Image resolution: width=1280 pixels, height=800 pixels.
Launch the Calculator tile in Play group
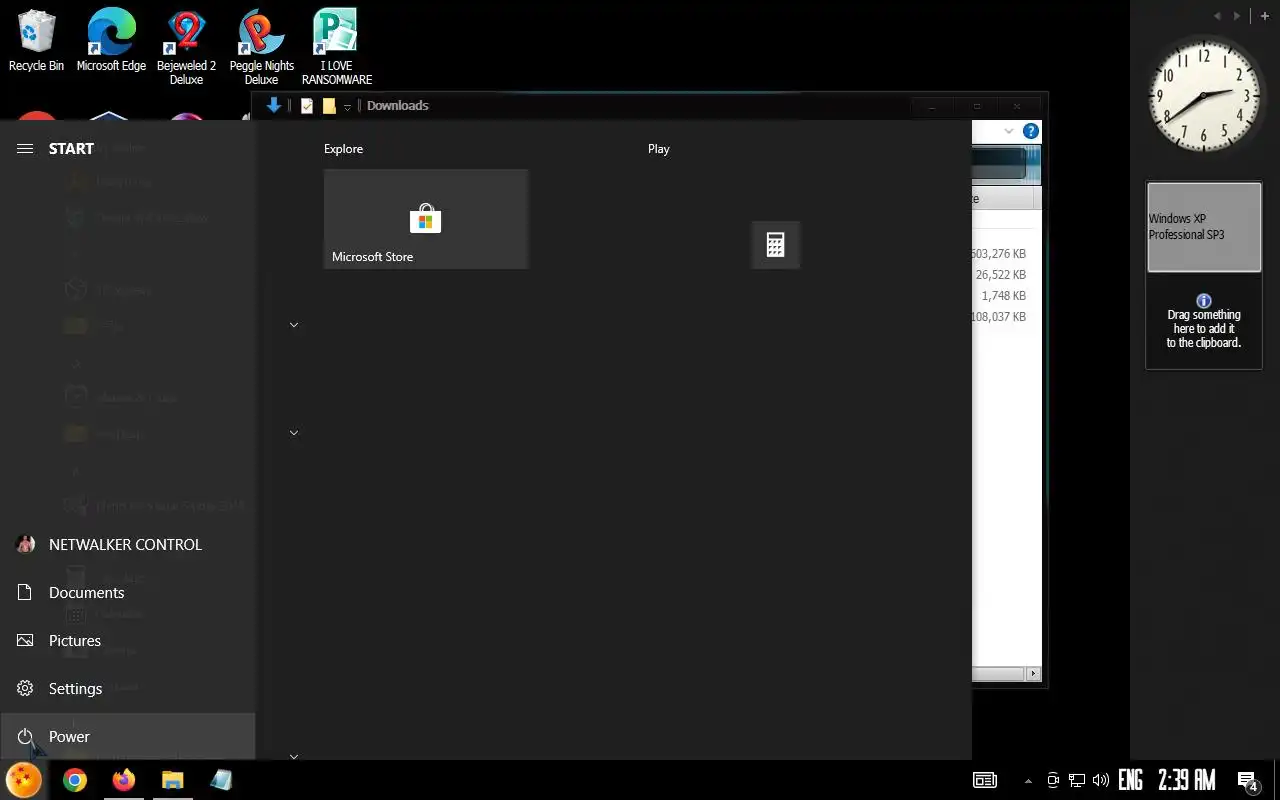[775, 245]
